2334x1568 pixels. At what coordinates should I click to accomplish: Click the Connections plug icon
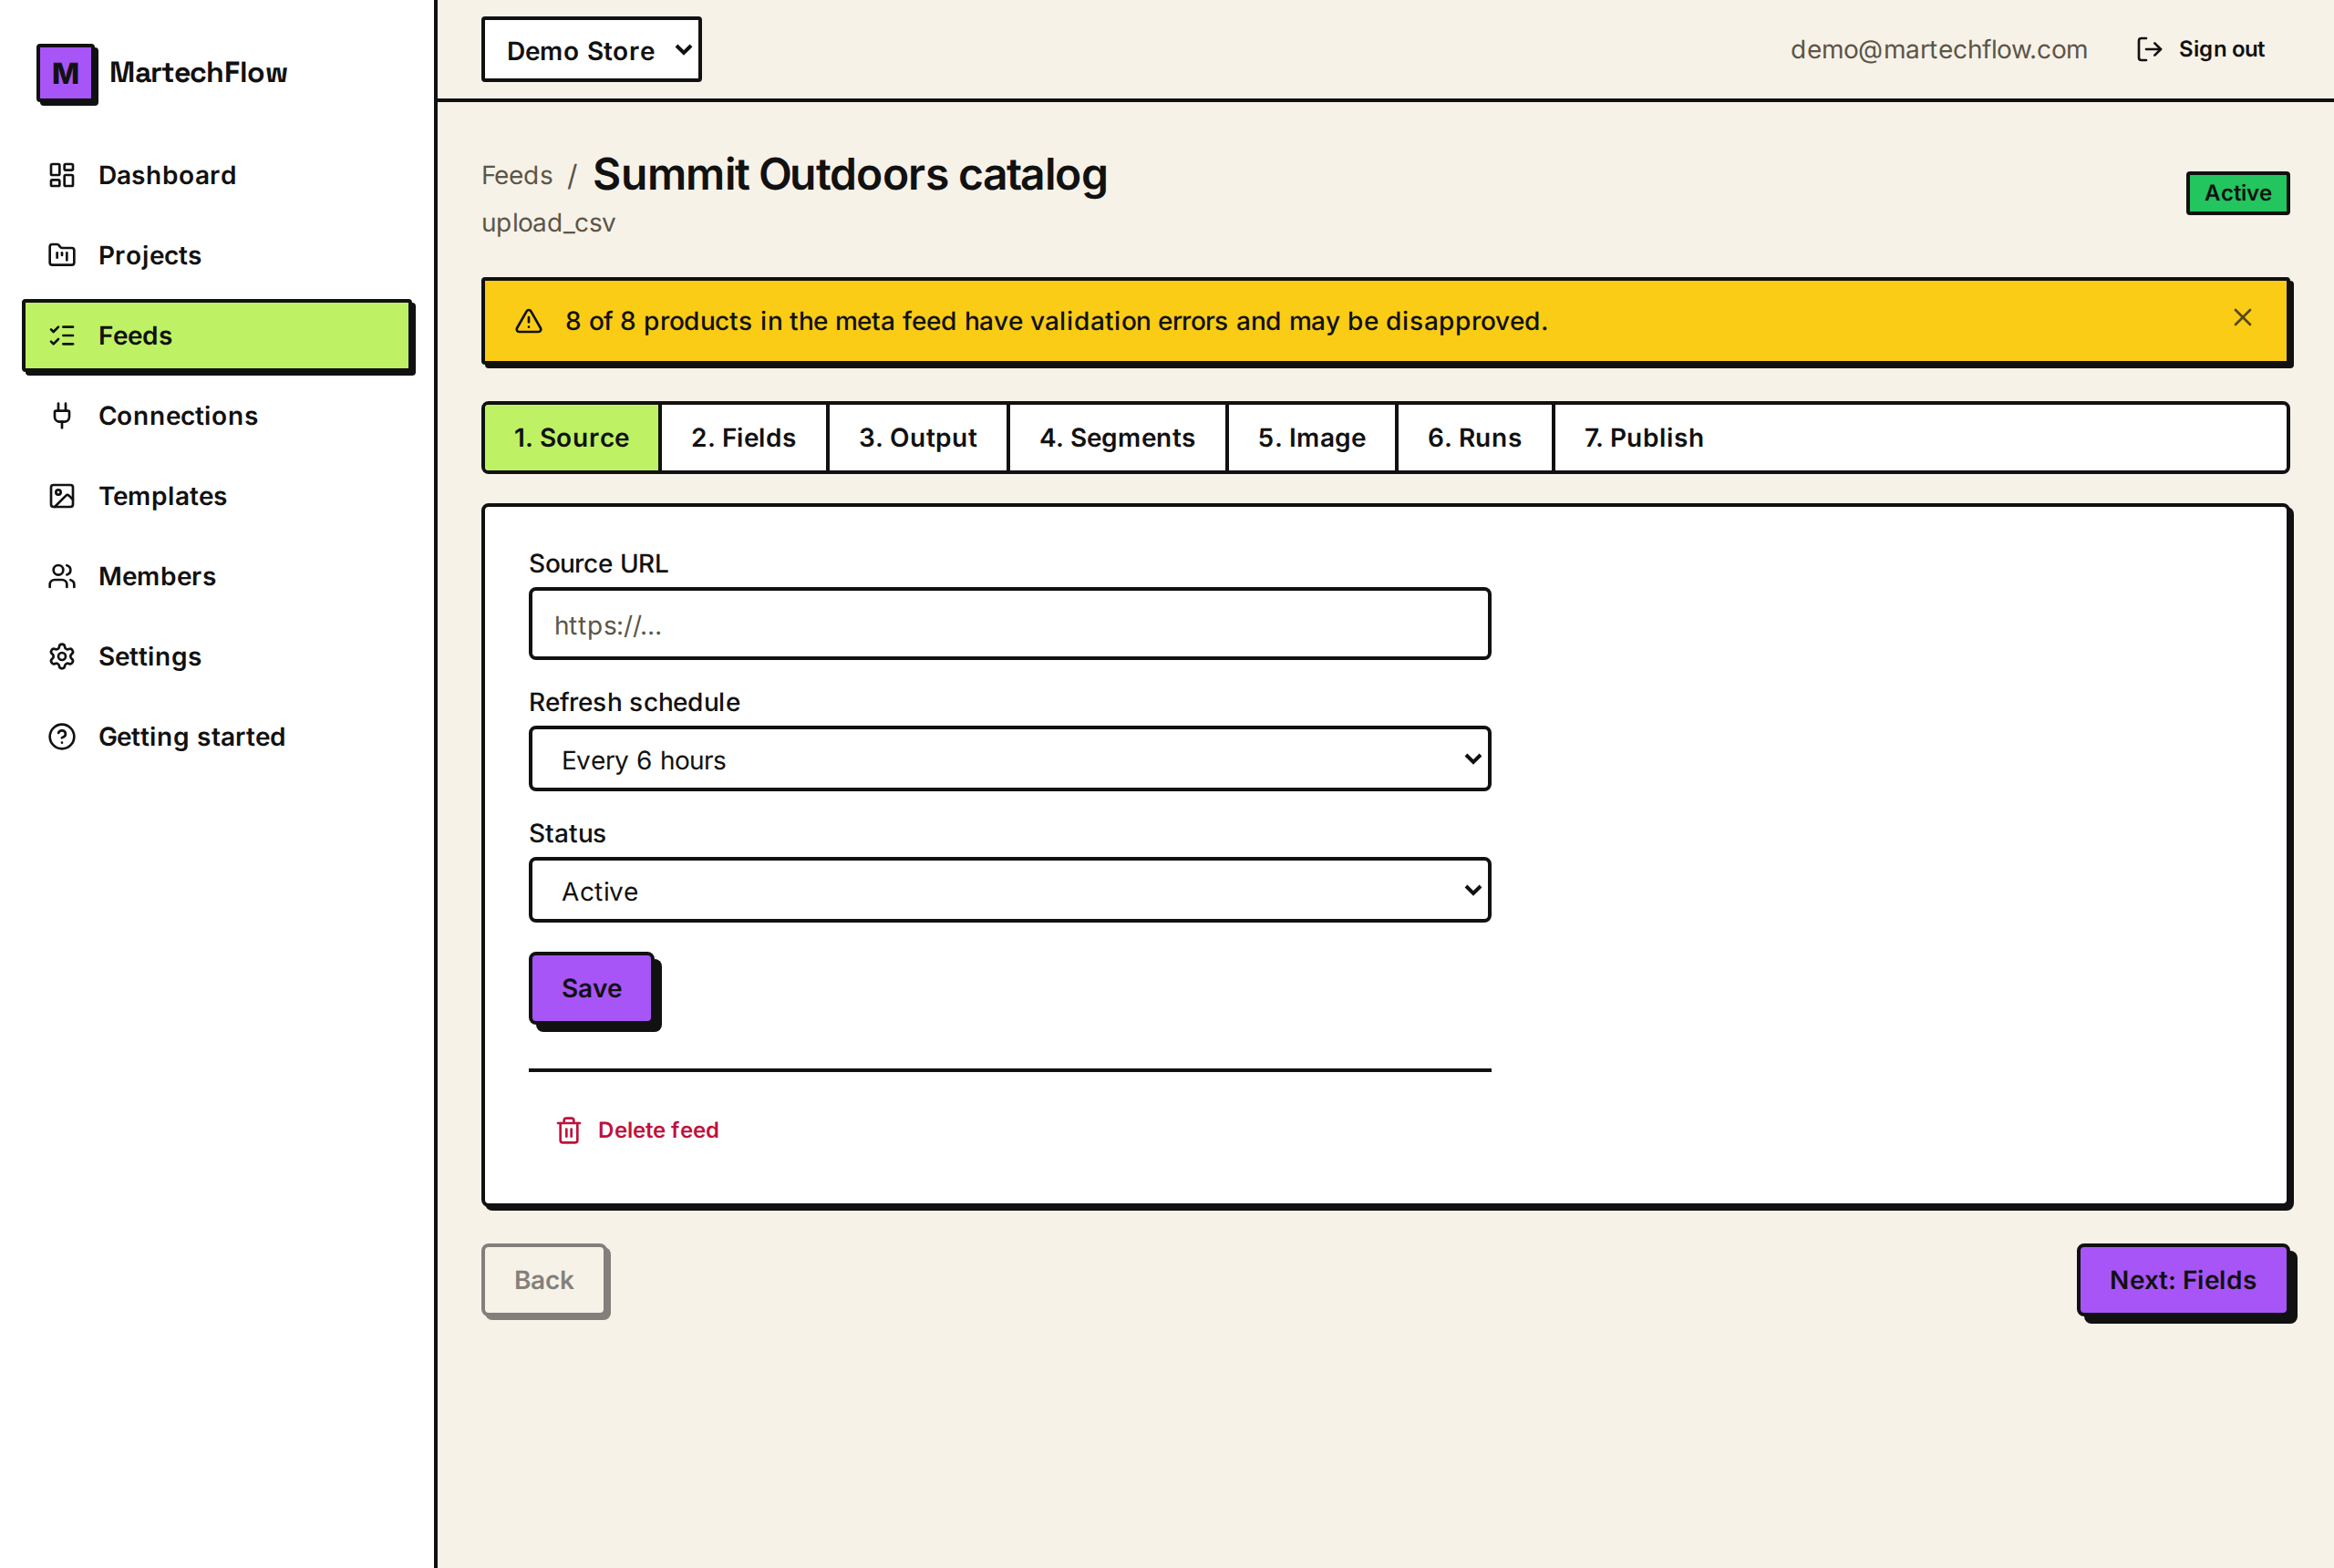click(62, 416)
